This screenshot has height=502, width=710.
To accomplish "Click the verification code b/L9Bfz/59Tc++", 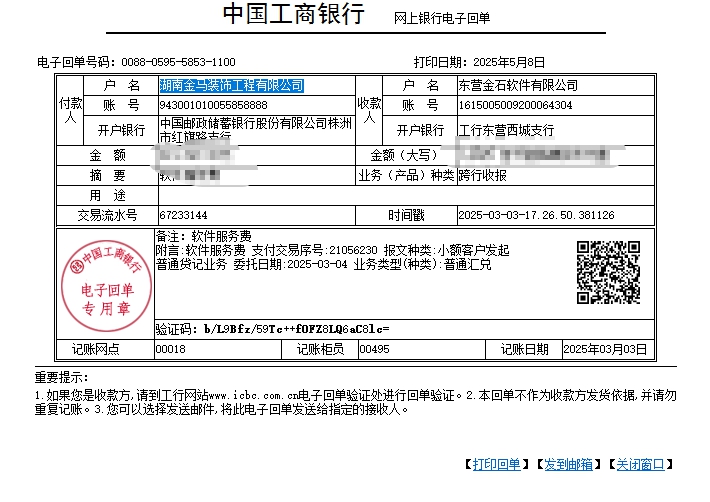I will (296, 329).
